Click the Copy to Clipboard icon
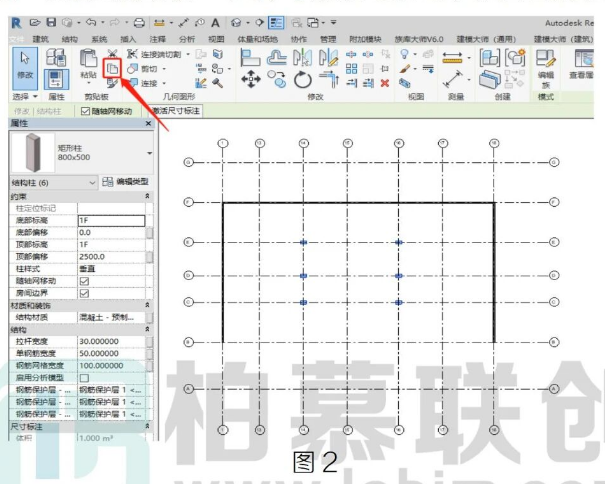The image size is (605, 484). click(112, 68)
